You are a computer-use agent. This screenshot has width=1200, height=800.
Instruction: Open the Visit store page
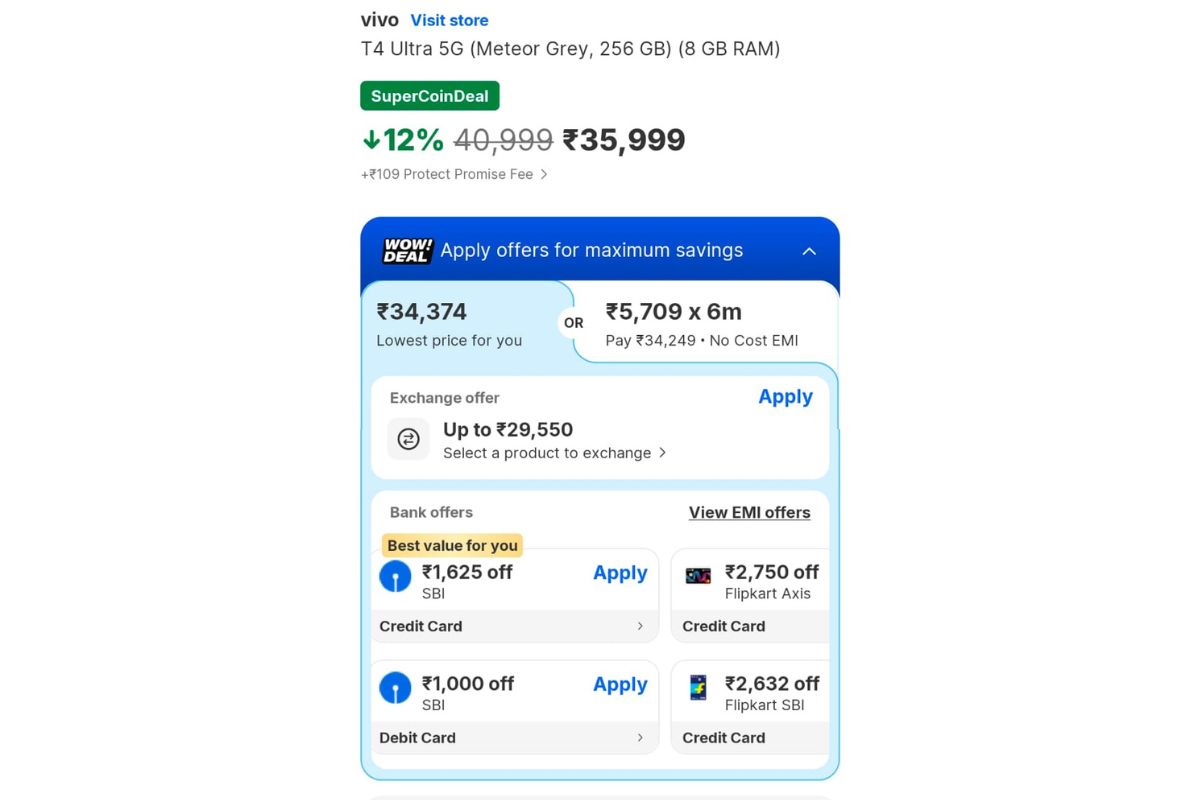(449, 19)
